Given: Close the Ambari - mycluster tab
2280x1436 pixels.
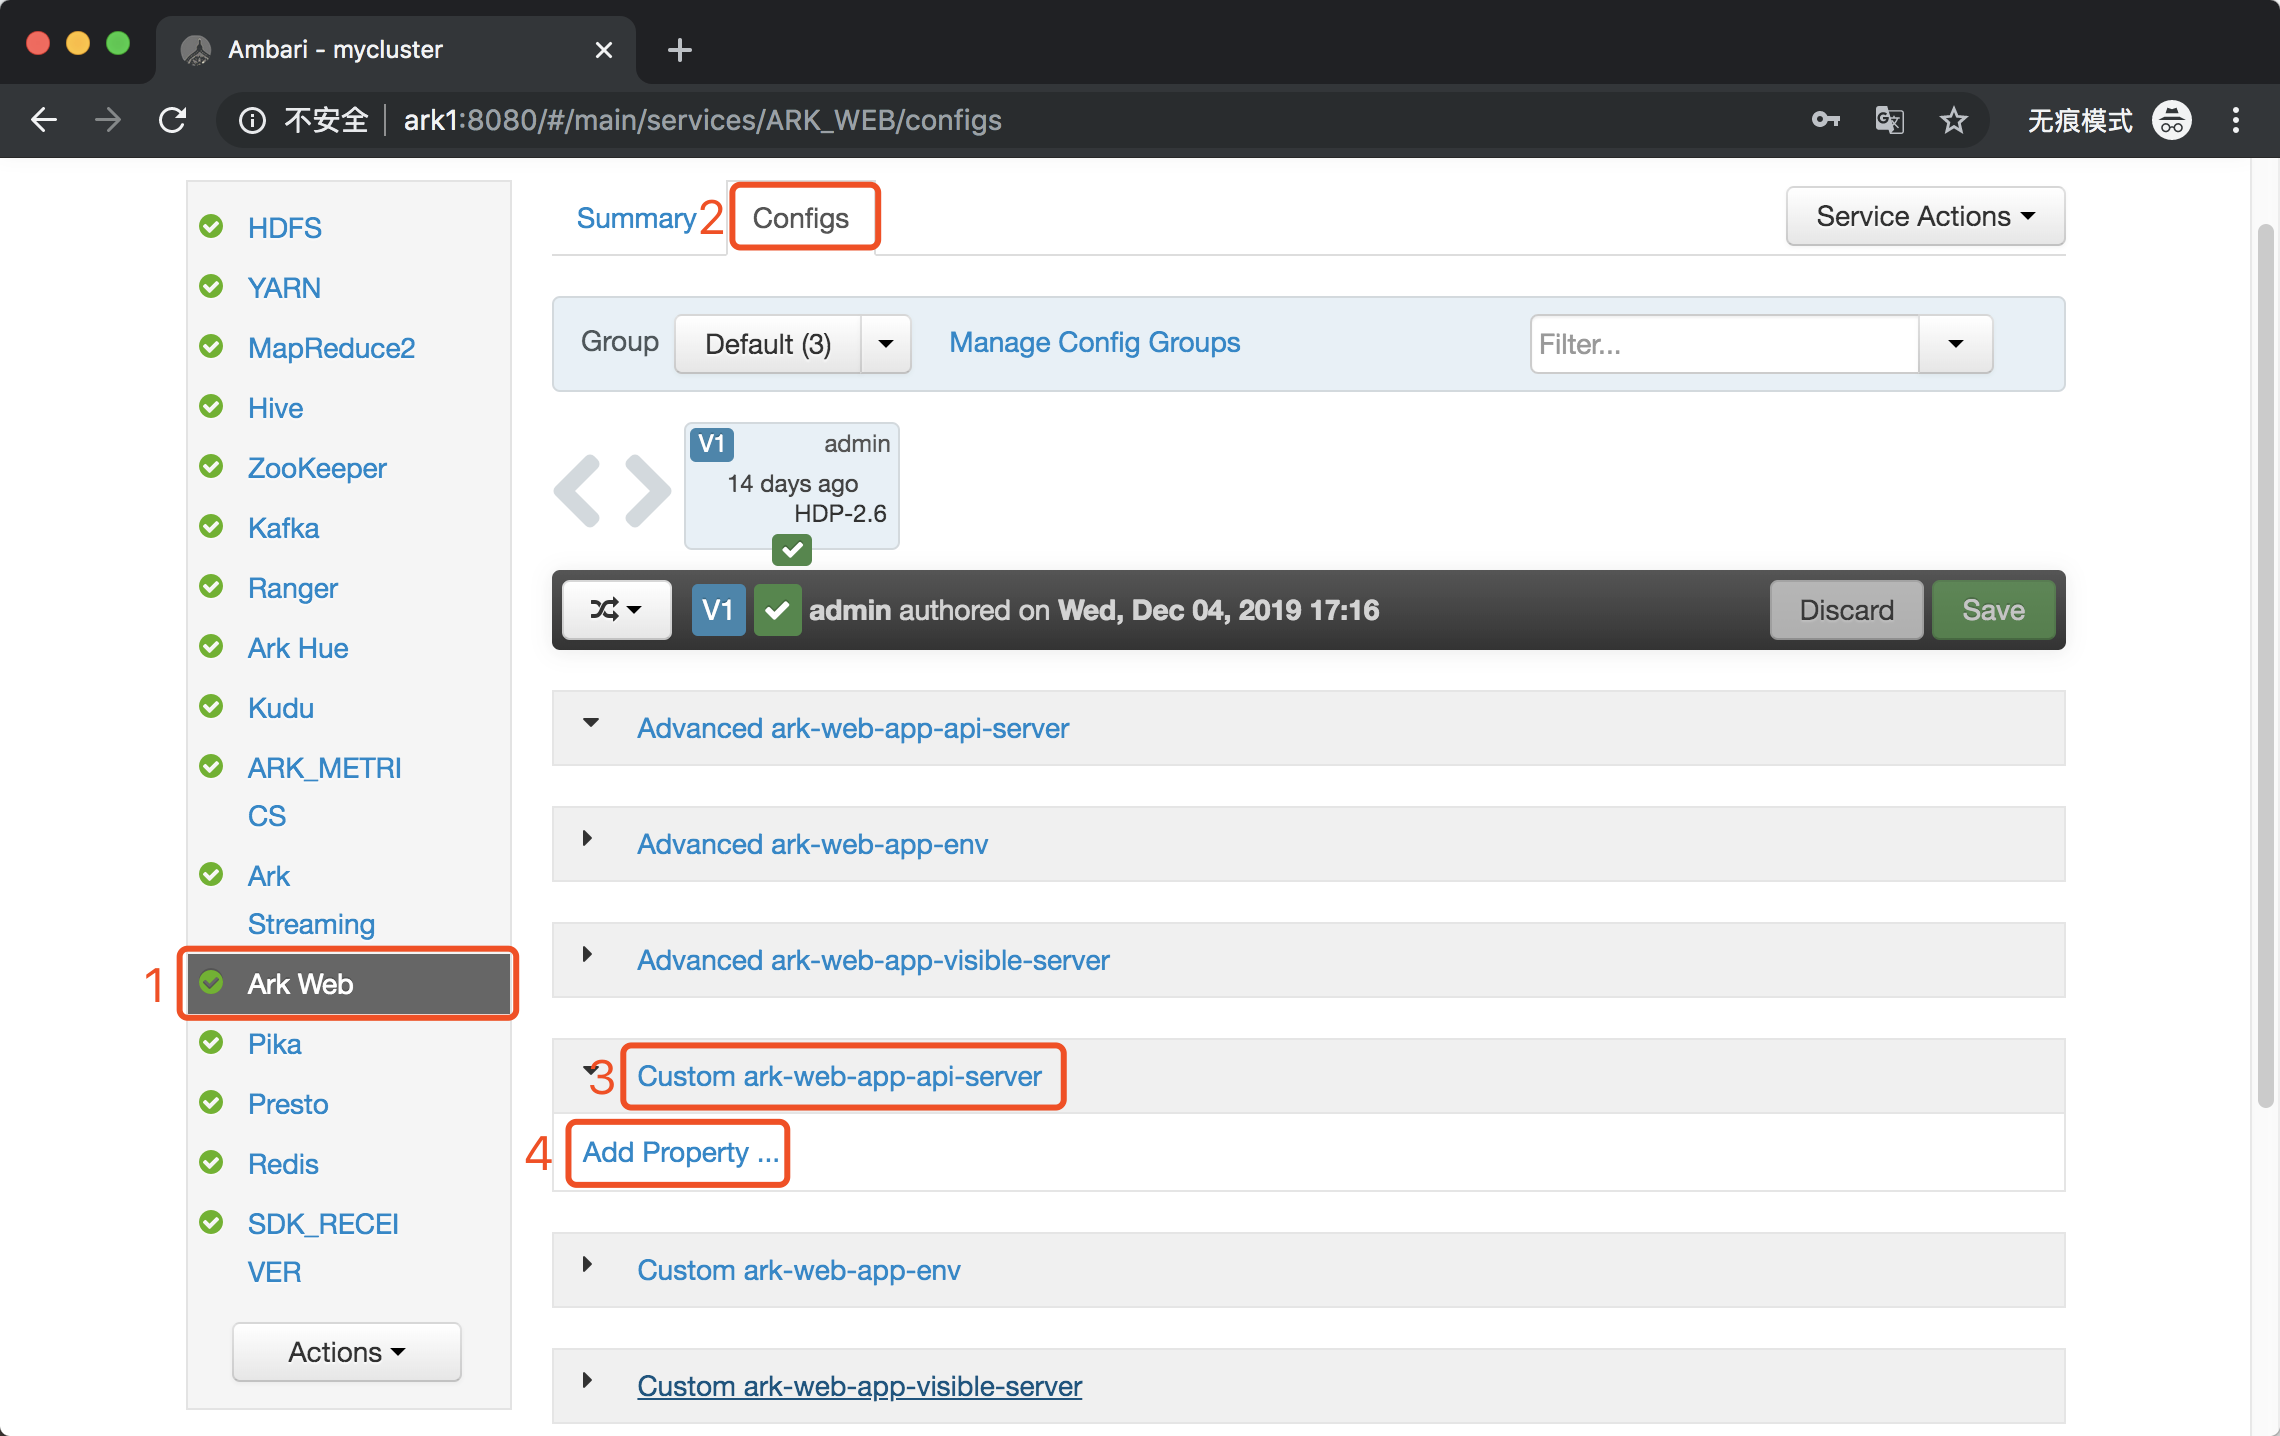Looking at the screenshot, I should [x=604, y=50].
